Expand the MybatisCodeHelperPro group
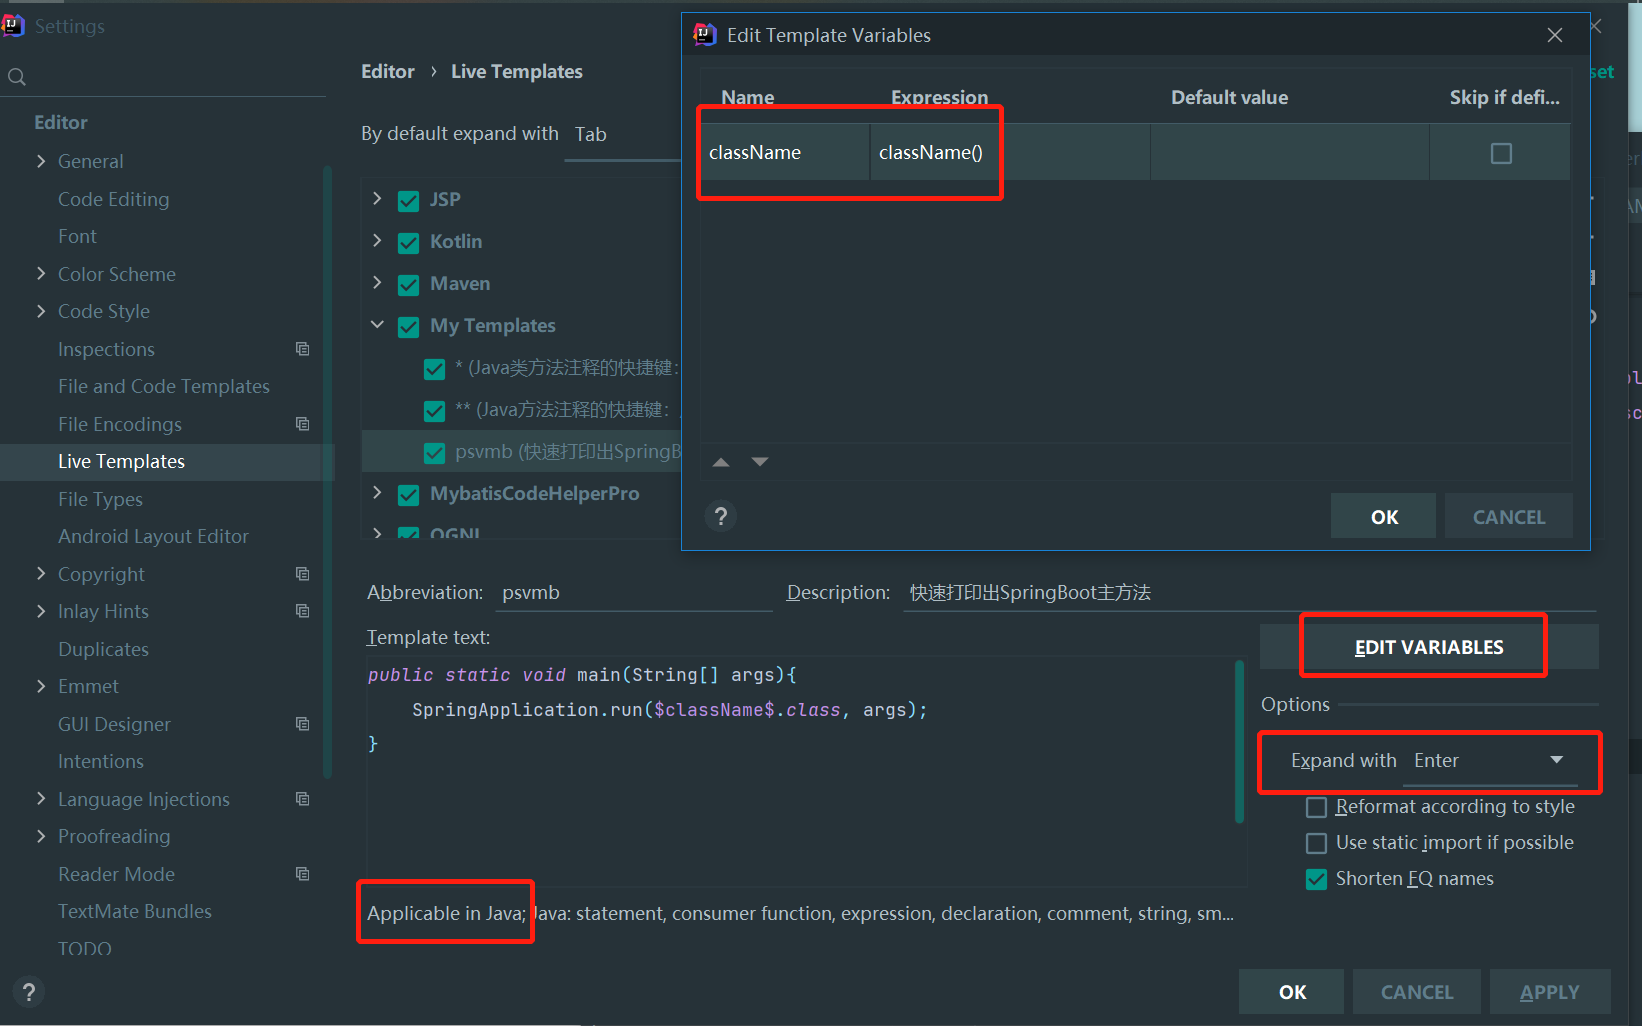Screen dimensions: 1642x1026 click(x=377, y=492)
